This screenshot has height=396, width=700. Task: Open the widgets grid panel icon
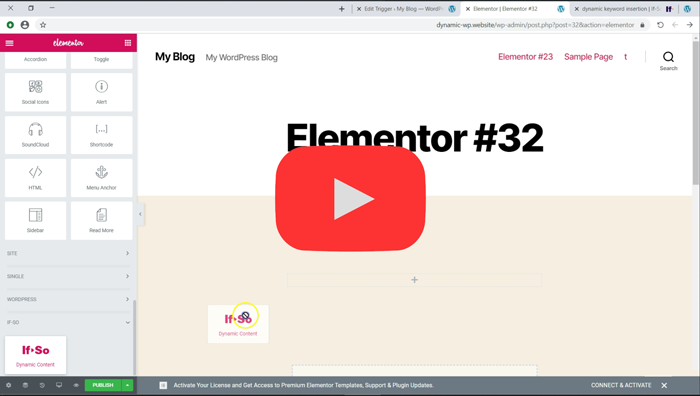(128, 43)
